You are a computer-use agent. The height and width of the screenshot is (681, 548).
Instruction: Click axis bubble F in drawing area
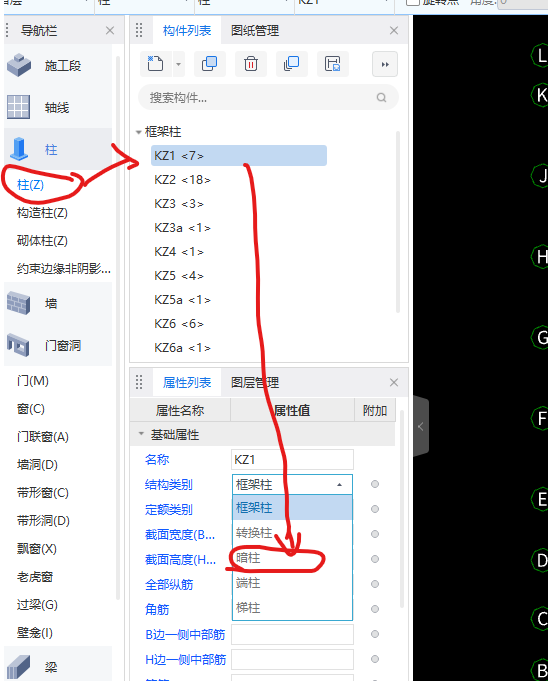coord(540,418)
